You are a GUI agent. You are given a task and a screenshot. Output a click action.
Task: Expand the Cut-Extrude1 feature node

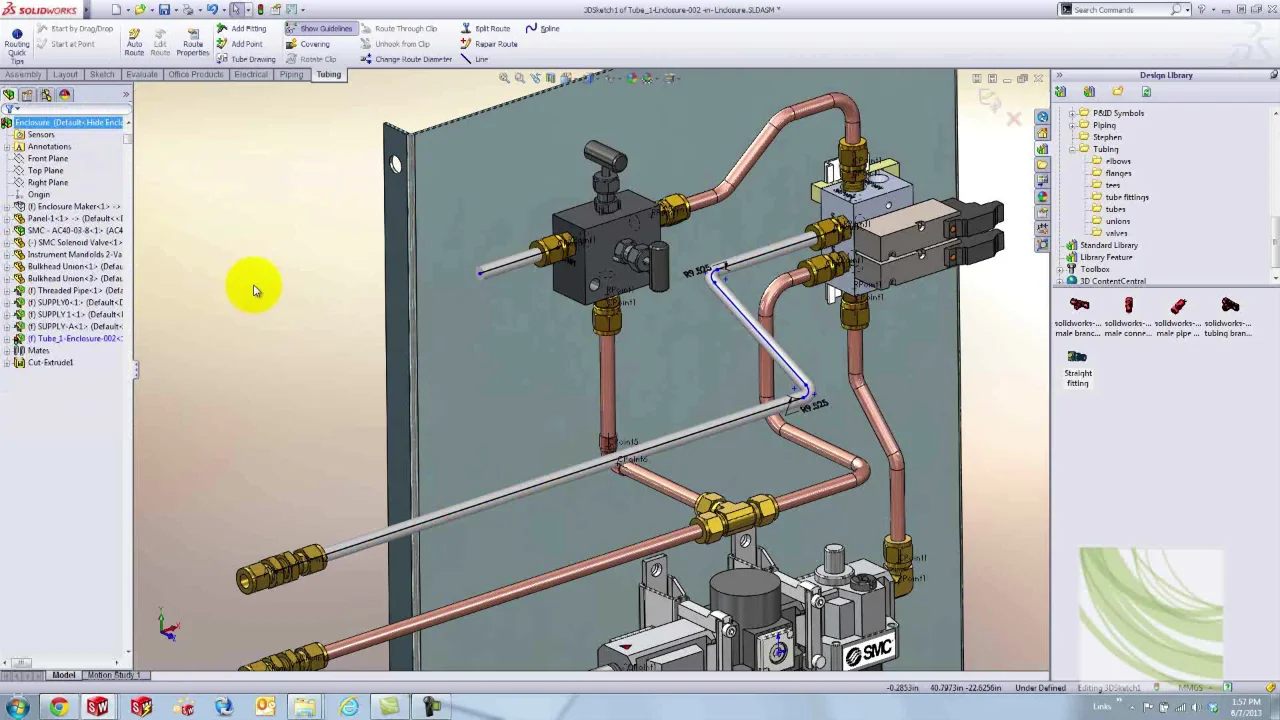tap(7, 363)
